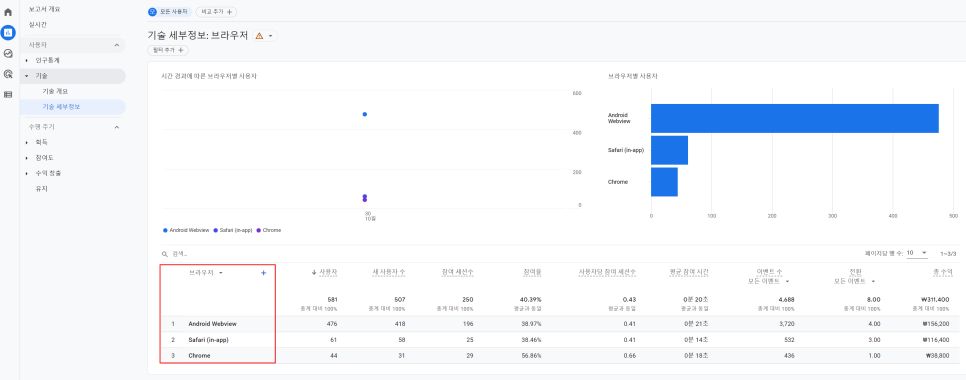Collapse the 수명 주기 sidebar section

[117, 127]
